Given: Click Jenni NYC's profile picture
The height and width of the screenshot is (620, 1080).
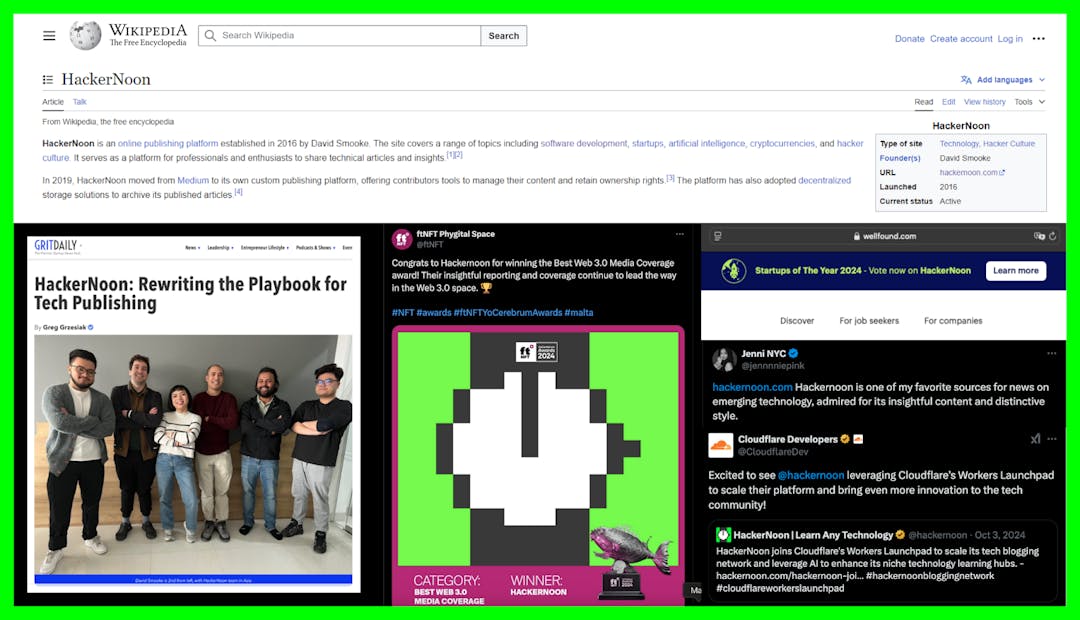Looking at the screenshot, I should (x=724, y=360).
